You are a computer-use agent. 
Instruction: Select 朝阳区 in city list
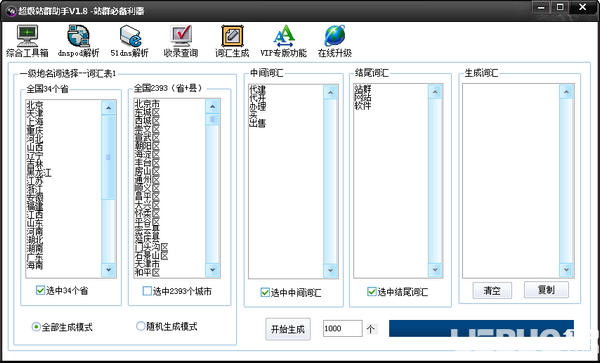pyautogui.click(x=147, y=145)
